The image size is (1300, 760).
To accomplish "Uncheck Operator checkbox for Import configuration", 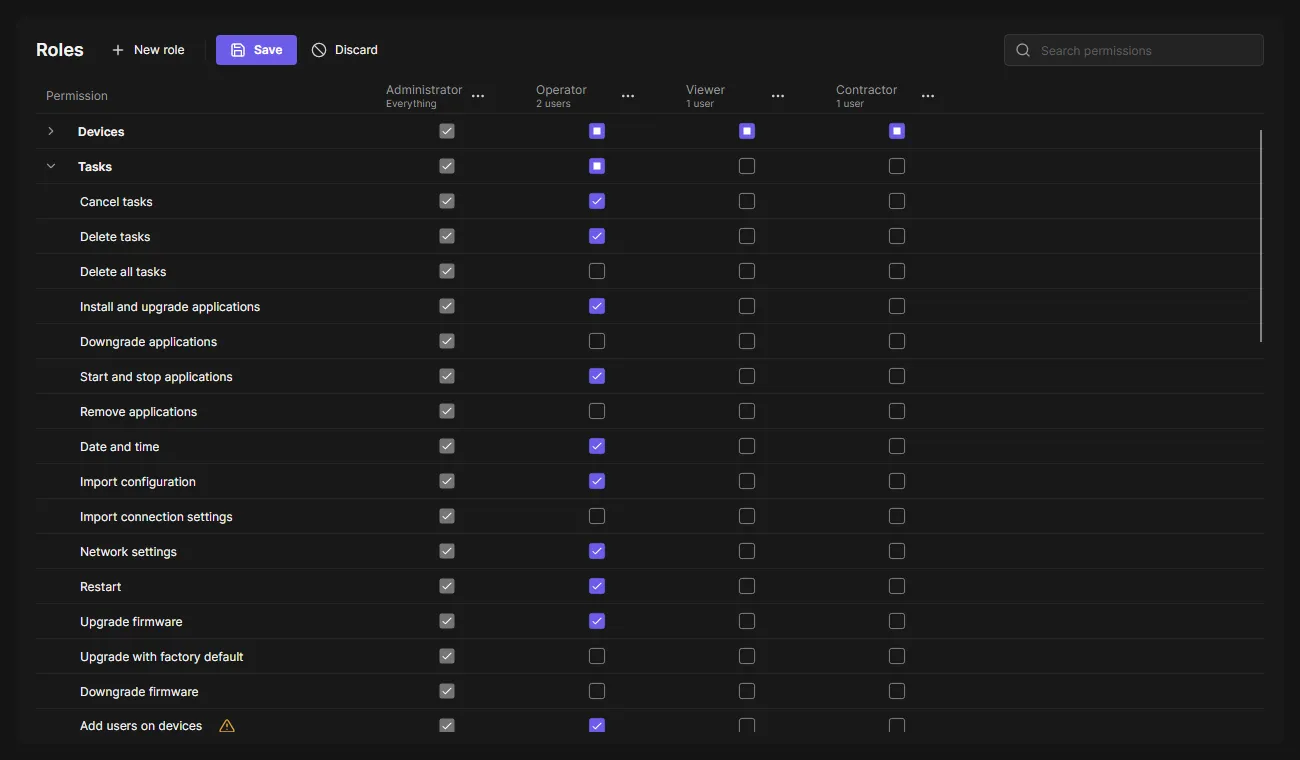I will [597, 481].
